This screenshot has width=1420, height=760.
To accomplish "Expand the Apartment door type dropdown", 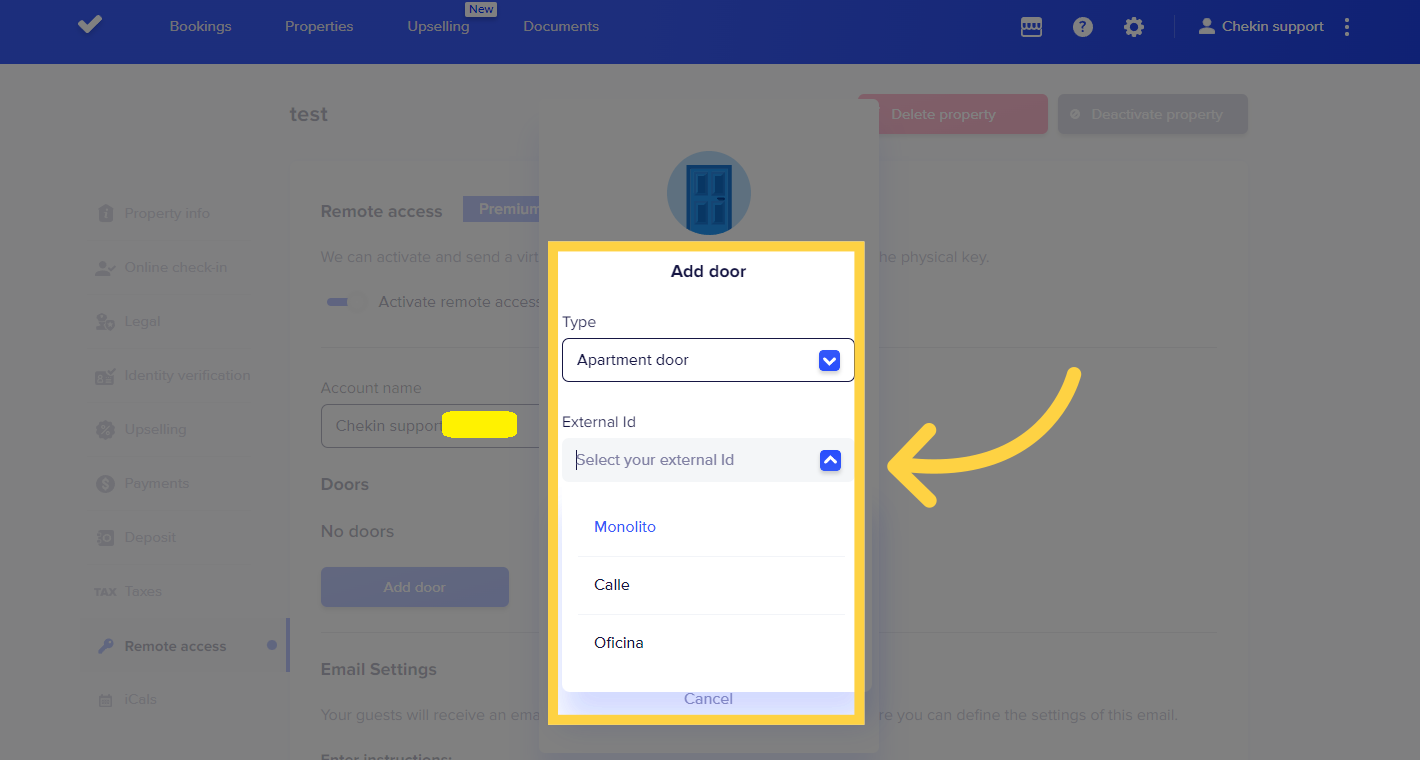I will click(829, 360).
